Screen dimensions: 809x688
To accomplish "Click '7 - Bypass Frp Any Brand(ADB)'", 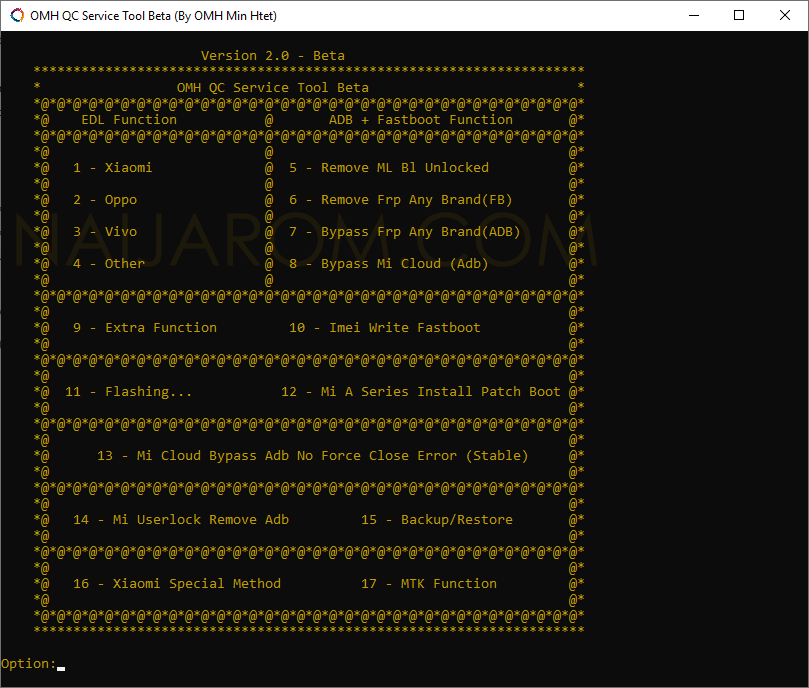I will pyautogui.click(x=404, y=232).
